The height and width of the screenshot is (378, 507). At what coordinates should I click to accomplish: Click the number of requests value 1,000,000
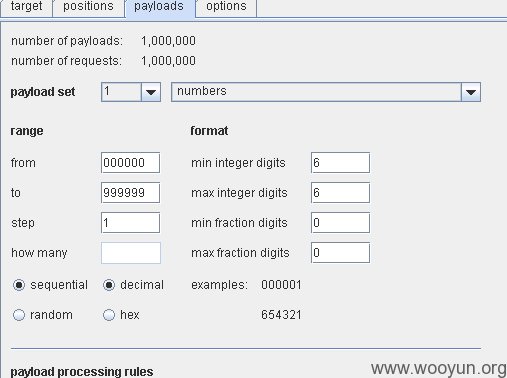click(168, 61)
